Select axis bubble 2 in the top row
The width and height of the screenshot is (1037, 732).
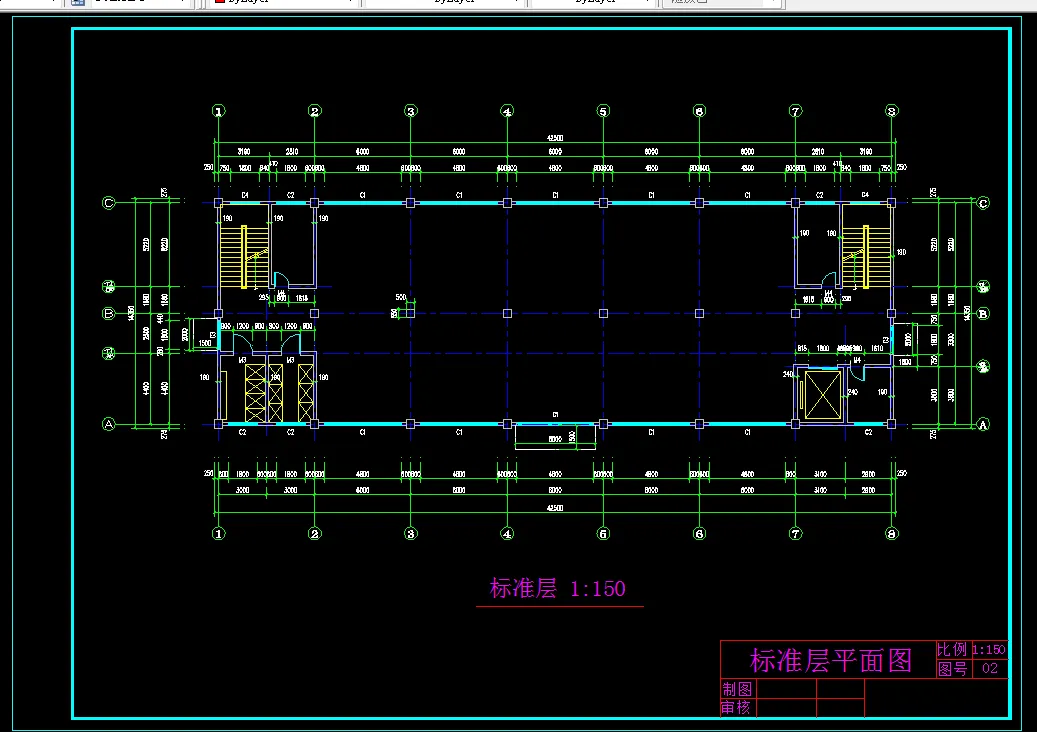tap(315, 111)
